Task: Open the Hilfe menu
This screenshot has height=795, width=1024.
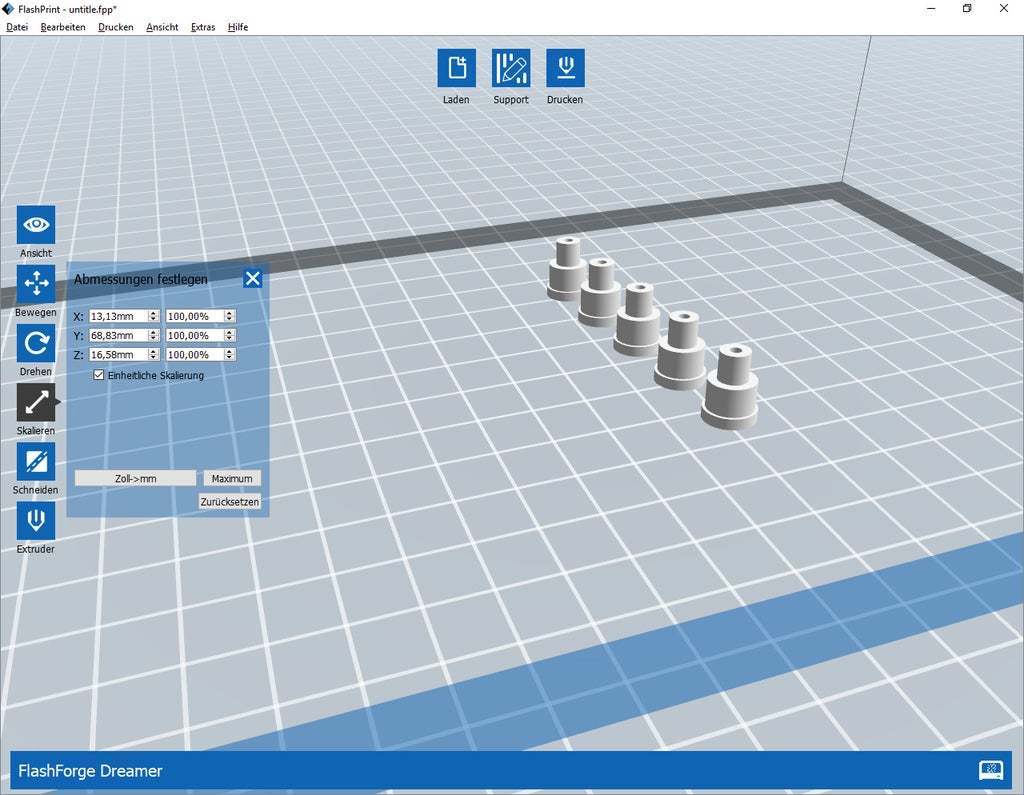Action: coord(238,27)
